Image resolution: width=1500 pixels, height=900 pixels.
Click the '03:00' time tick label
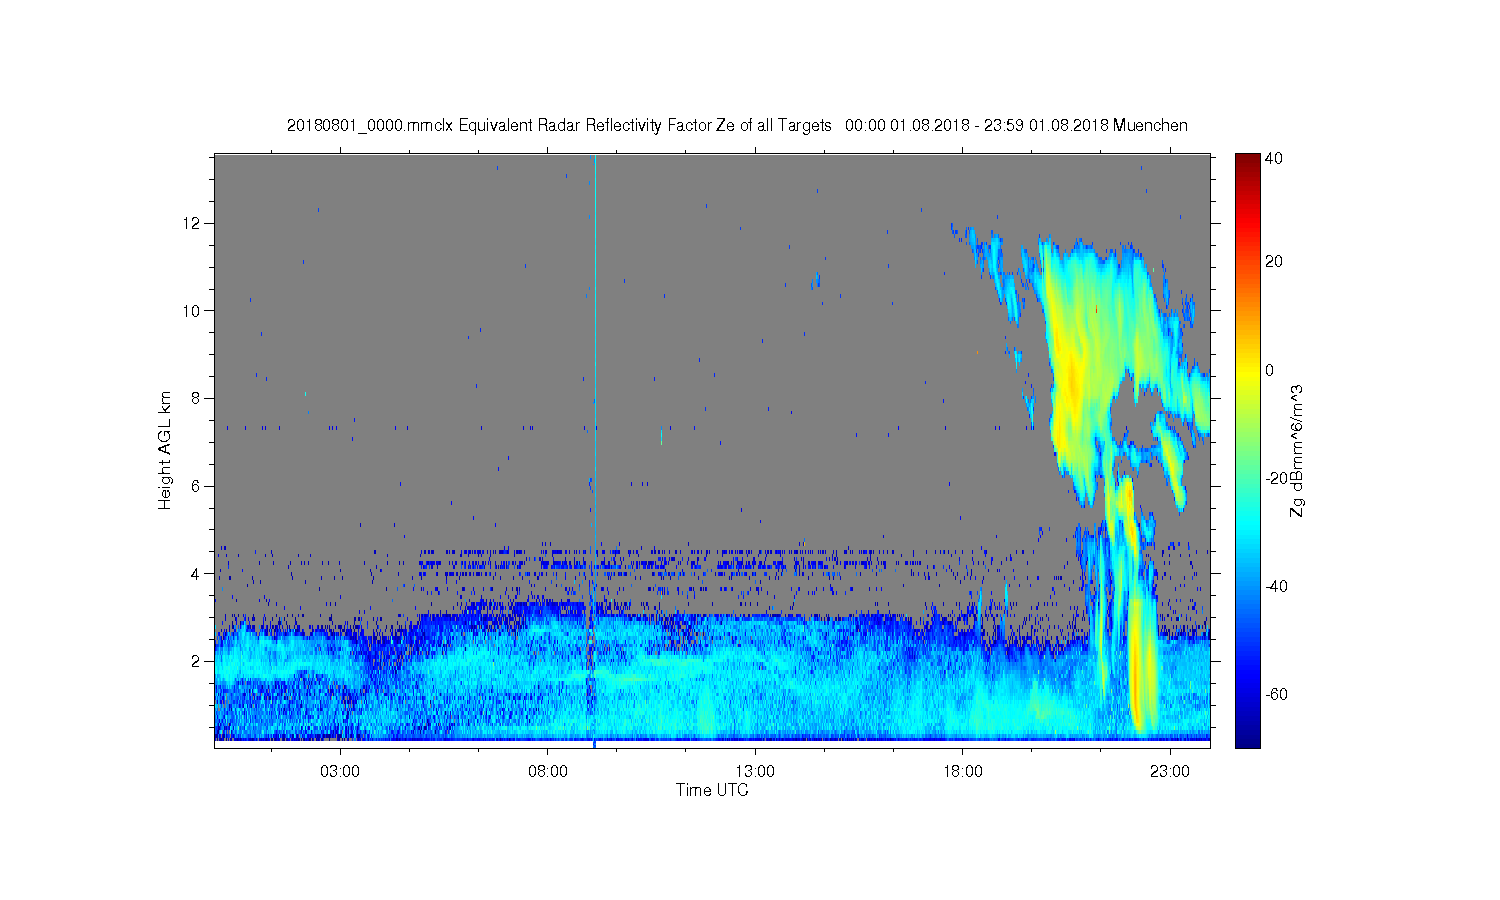point(340,772)
